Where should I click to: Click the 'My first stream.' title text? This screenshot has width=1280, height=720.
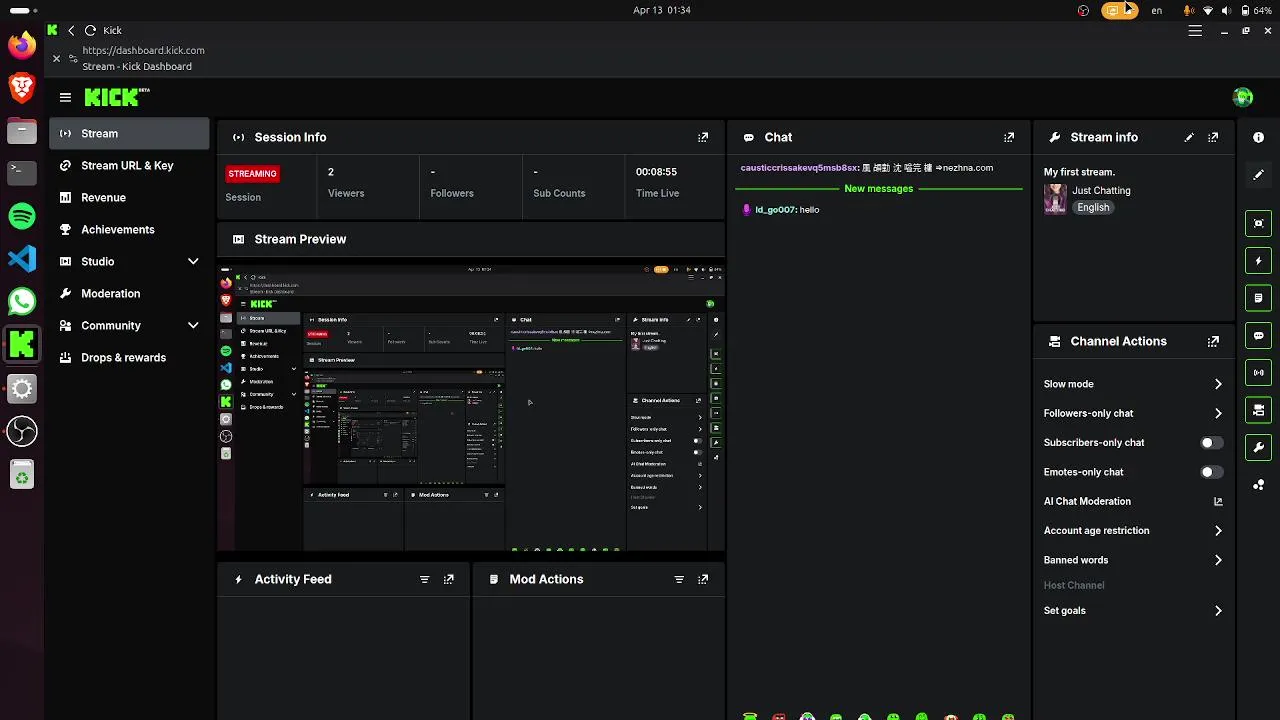point(1079,172)
